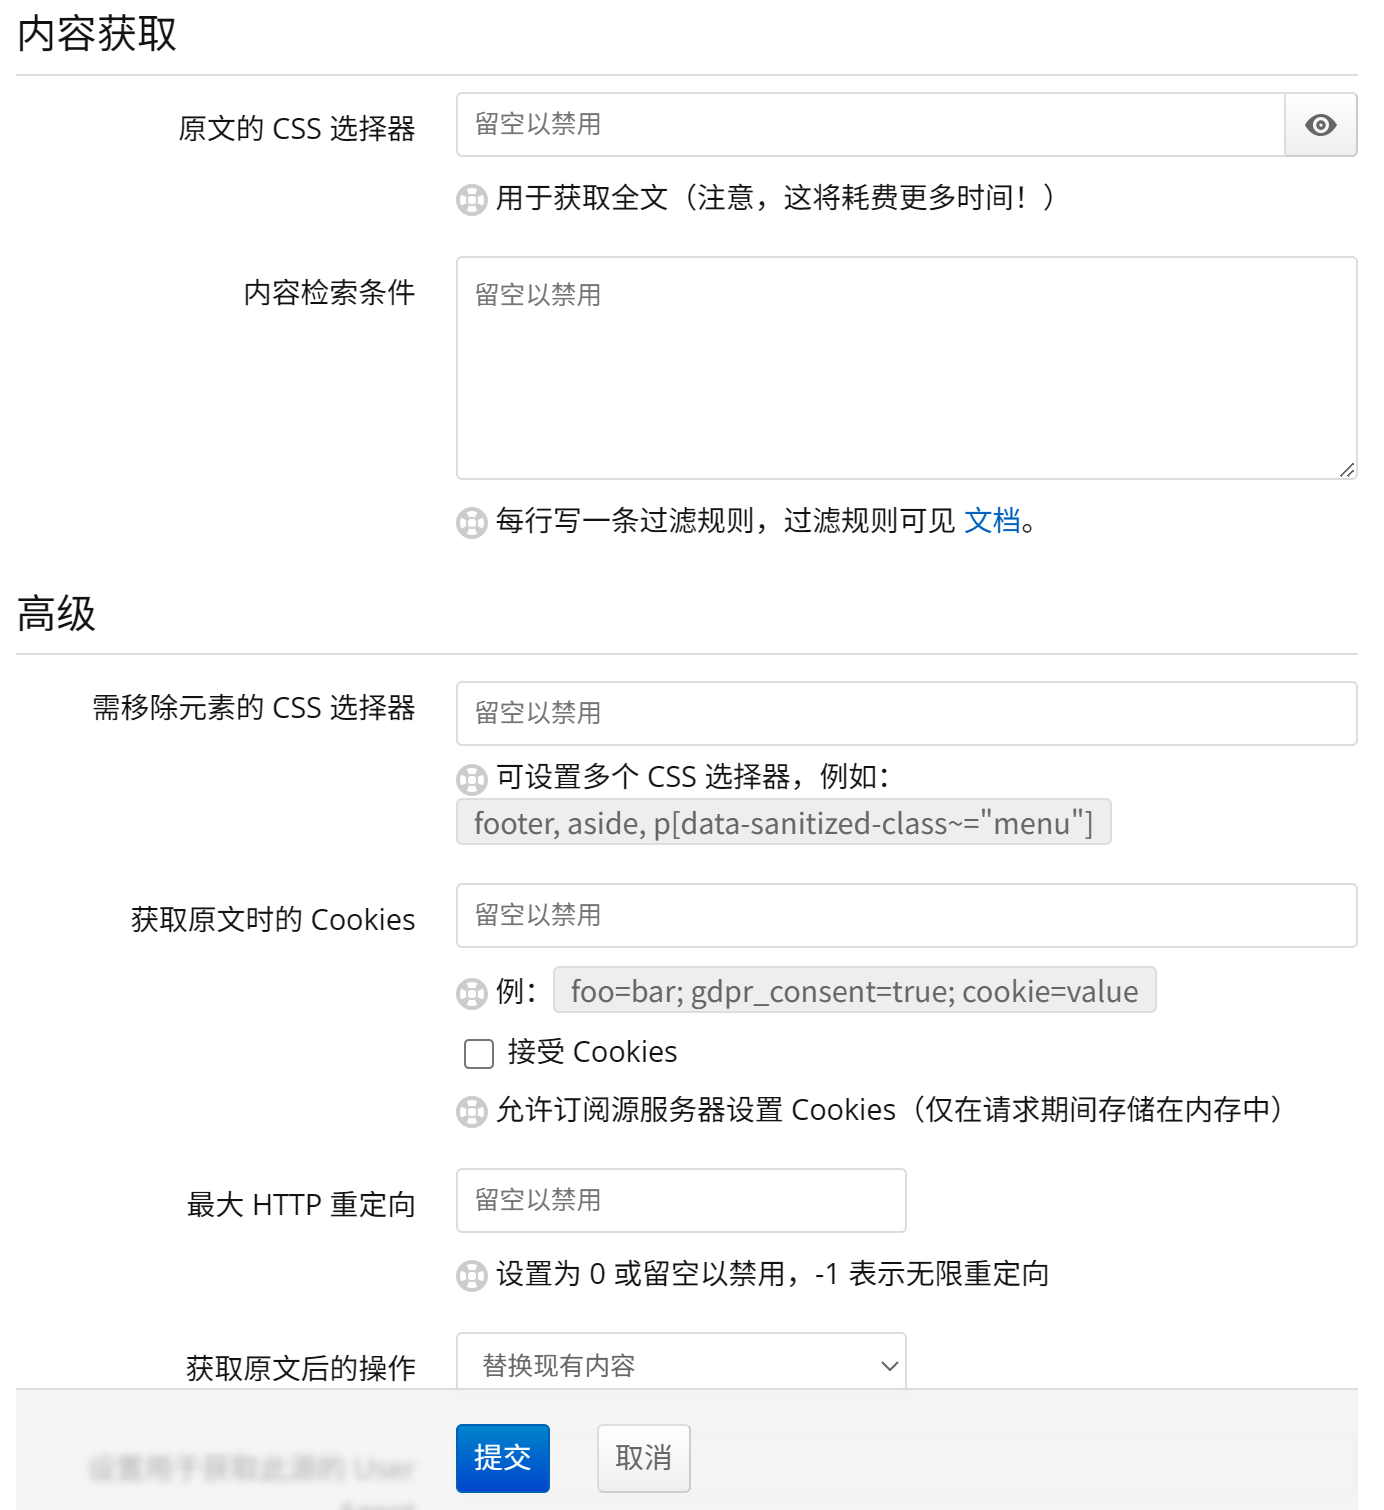1384x1510 pixels.
Task: Click the eye preview icon for CSS selector
Action: (x=1320, y=125)
